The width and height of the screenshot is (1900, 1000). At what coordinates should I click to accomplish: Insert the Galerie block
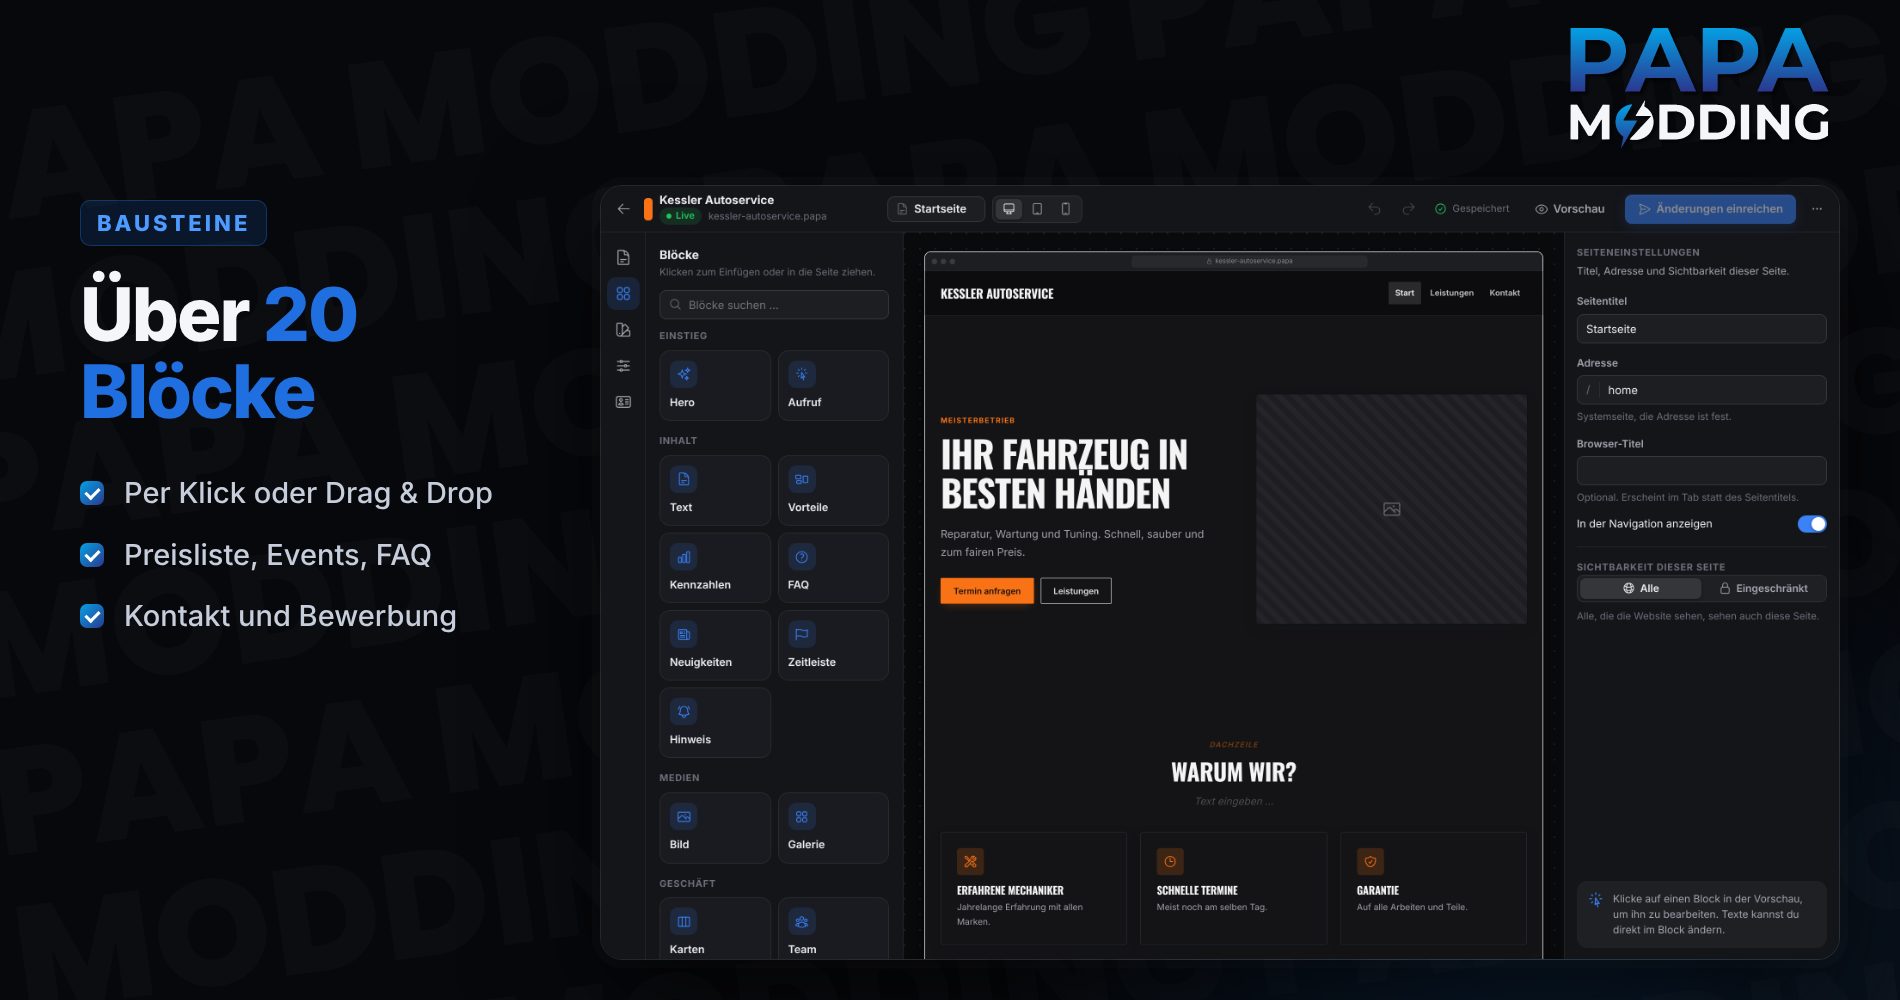(x=833, y=828)
